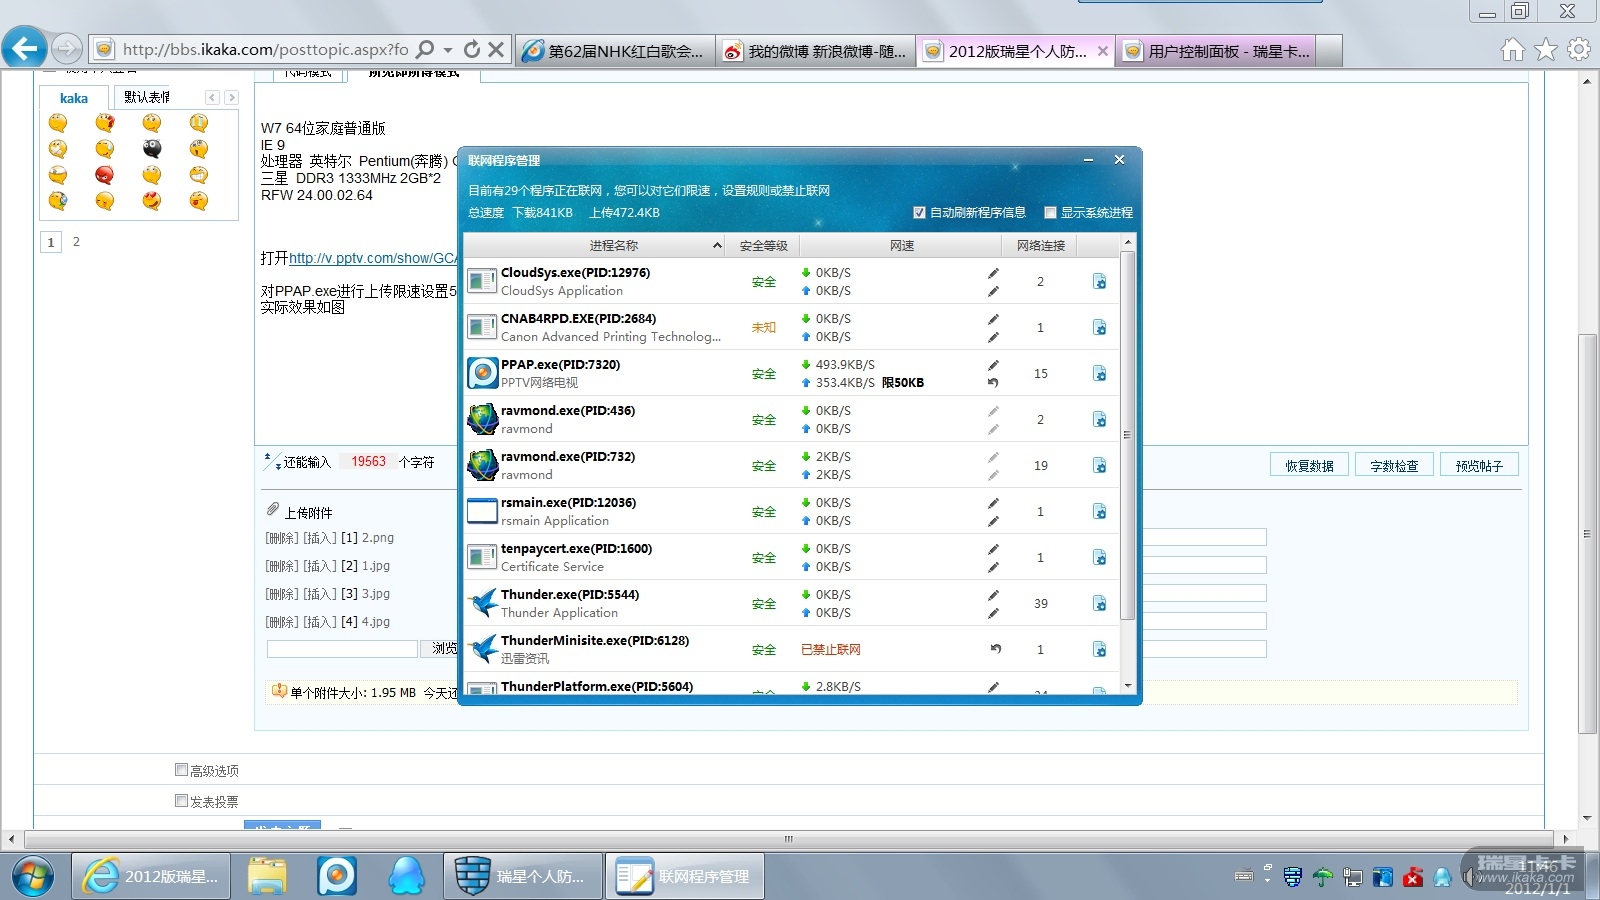
Task: Go back in Internet Explorer
Action: (24, 48)
